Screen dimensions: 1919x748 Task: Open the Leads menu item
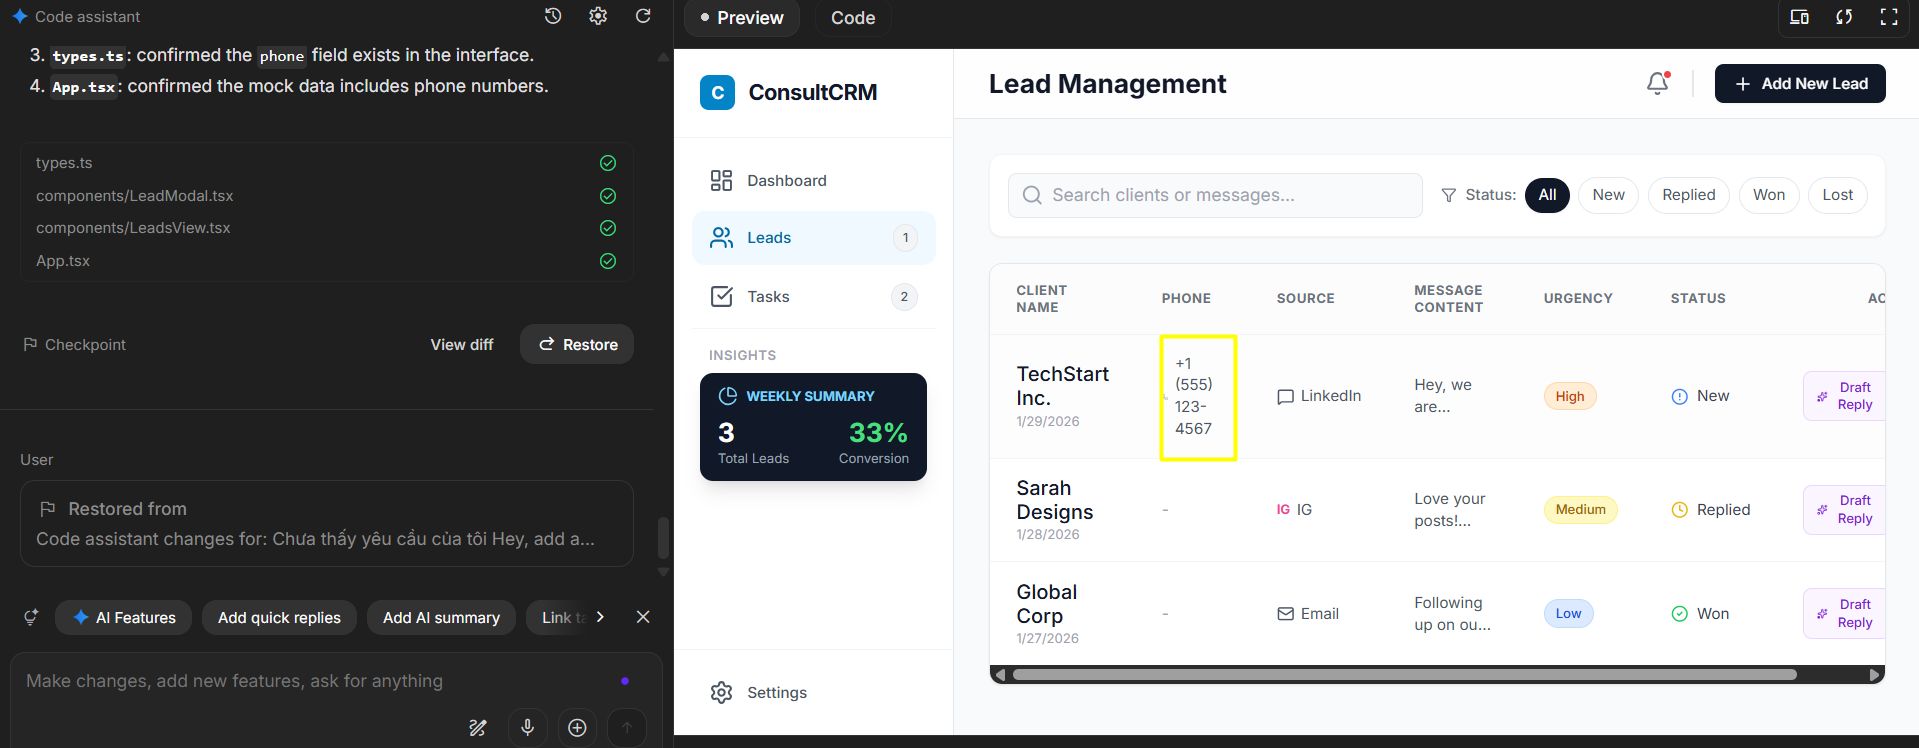point(814,238)
